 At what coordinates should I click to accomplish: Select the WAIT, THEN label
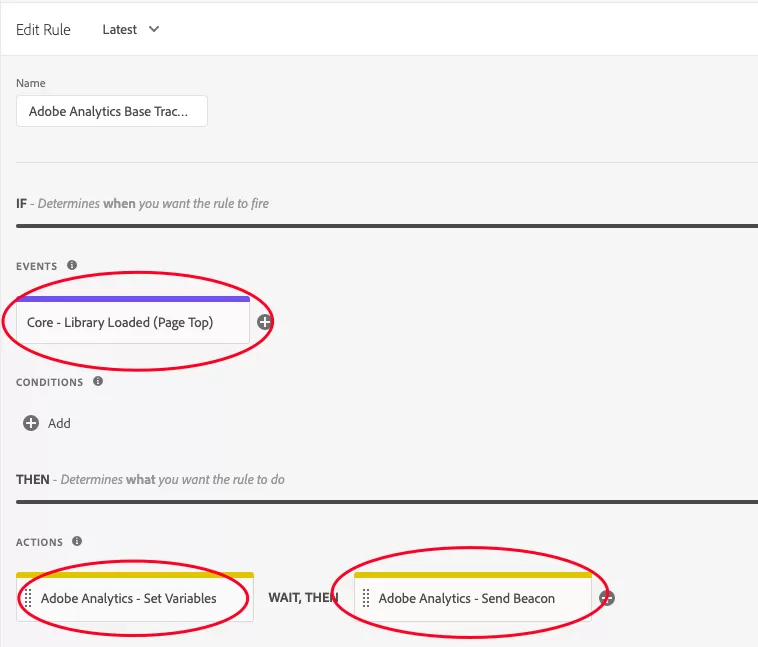pos(304,598)
